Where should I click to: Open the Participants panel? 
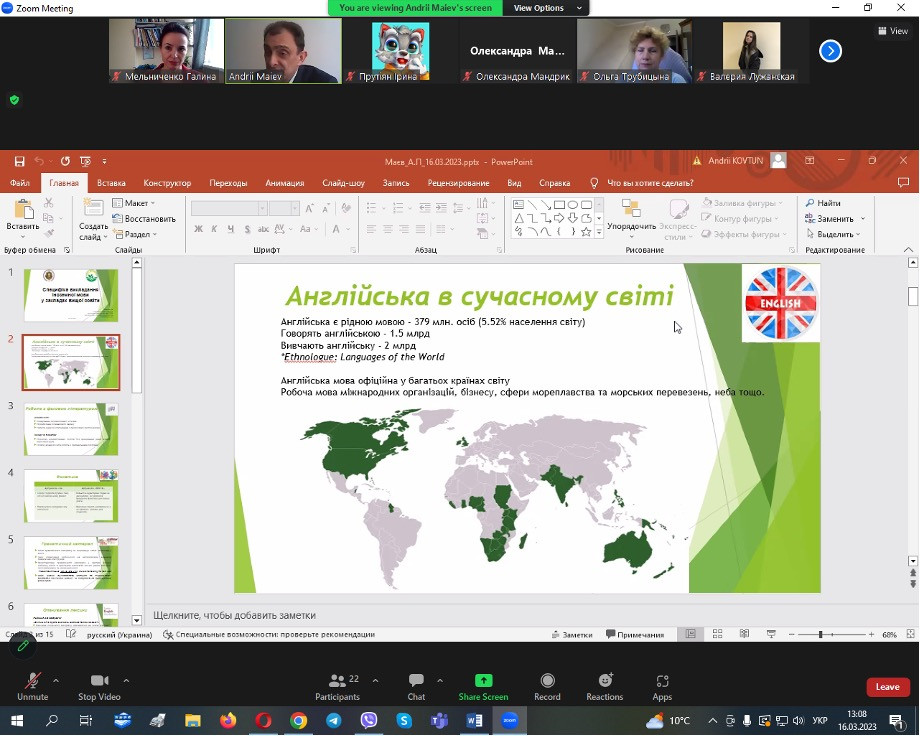pos(337,682)
